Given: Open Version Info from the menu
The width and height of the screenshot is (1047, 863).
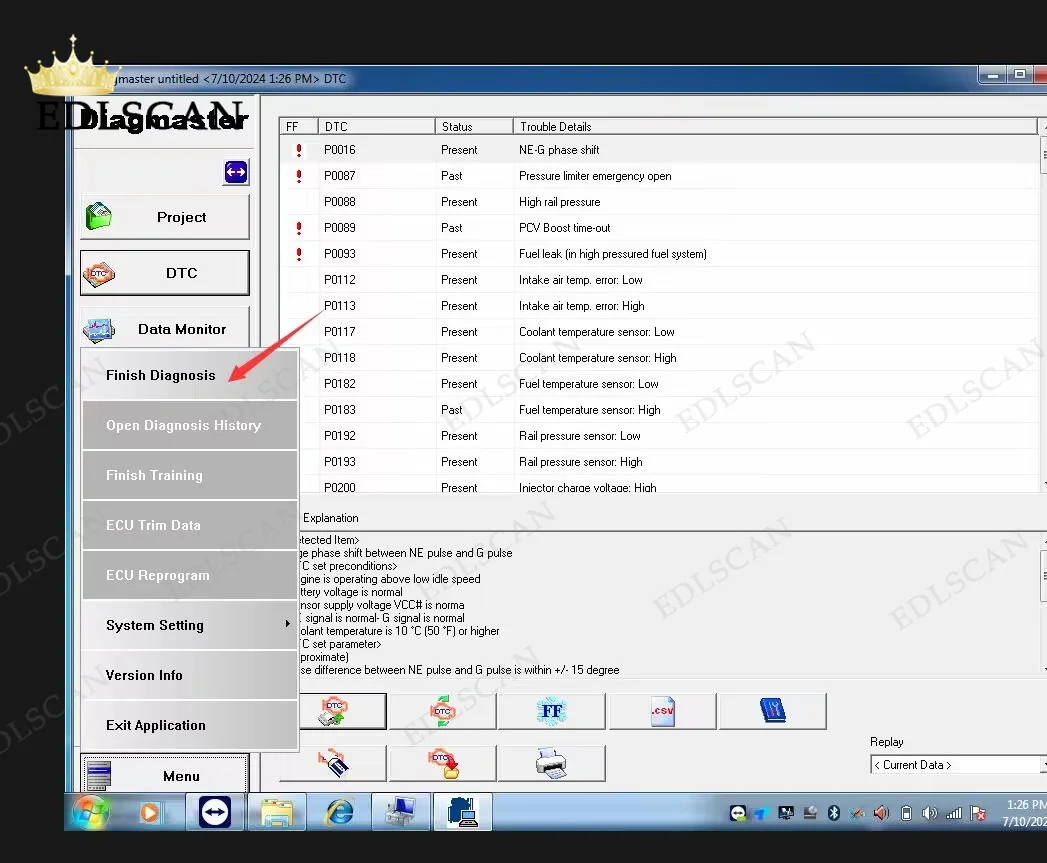Looking at the screenshot, I should point(190,675).
